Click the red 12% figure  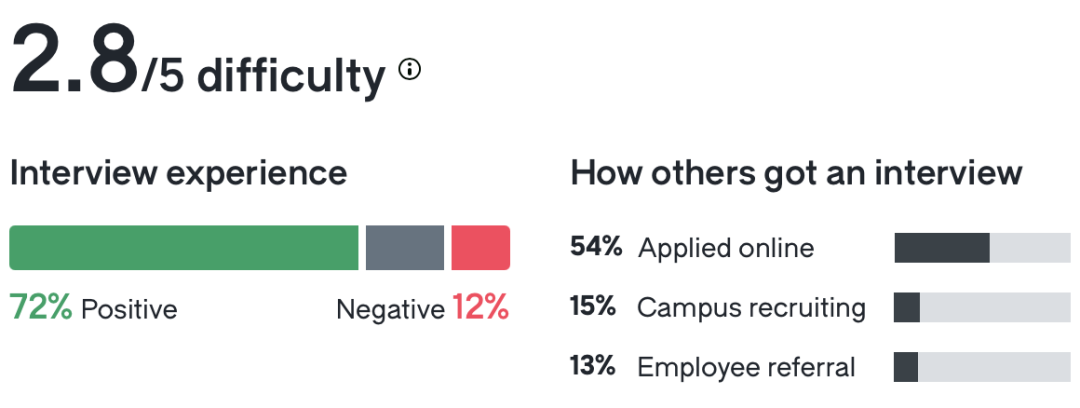[x=481, y=308]
